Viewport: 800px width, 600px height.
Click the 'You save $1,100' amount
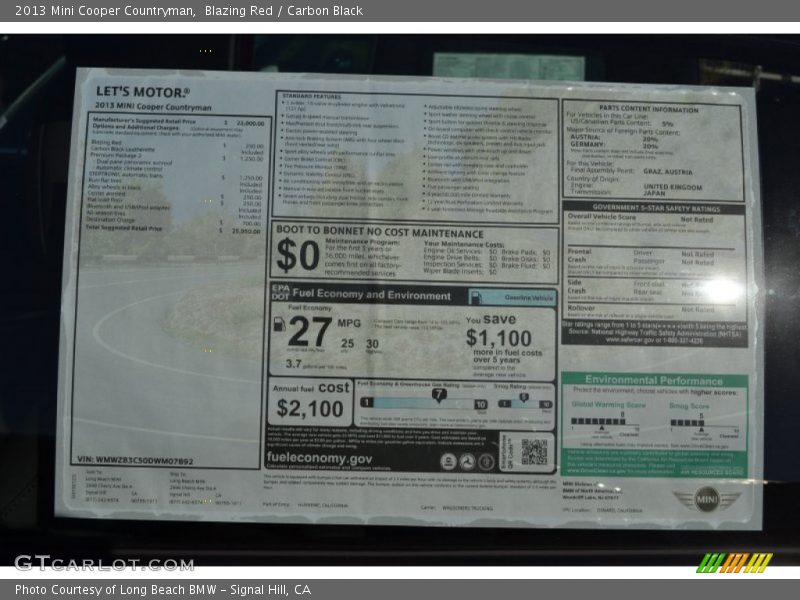(498, 338)
